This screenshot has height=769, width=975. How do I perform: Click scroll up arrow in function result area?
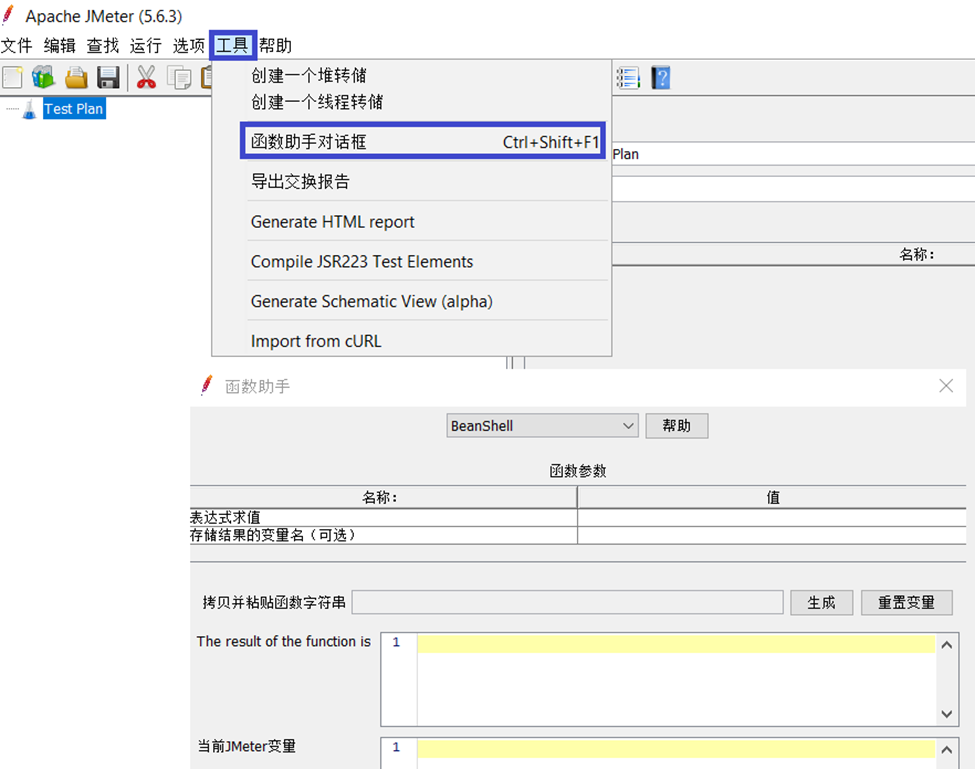click(946, 645)
